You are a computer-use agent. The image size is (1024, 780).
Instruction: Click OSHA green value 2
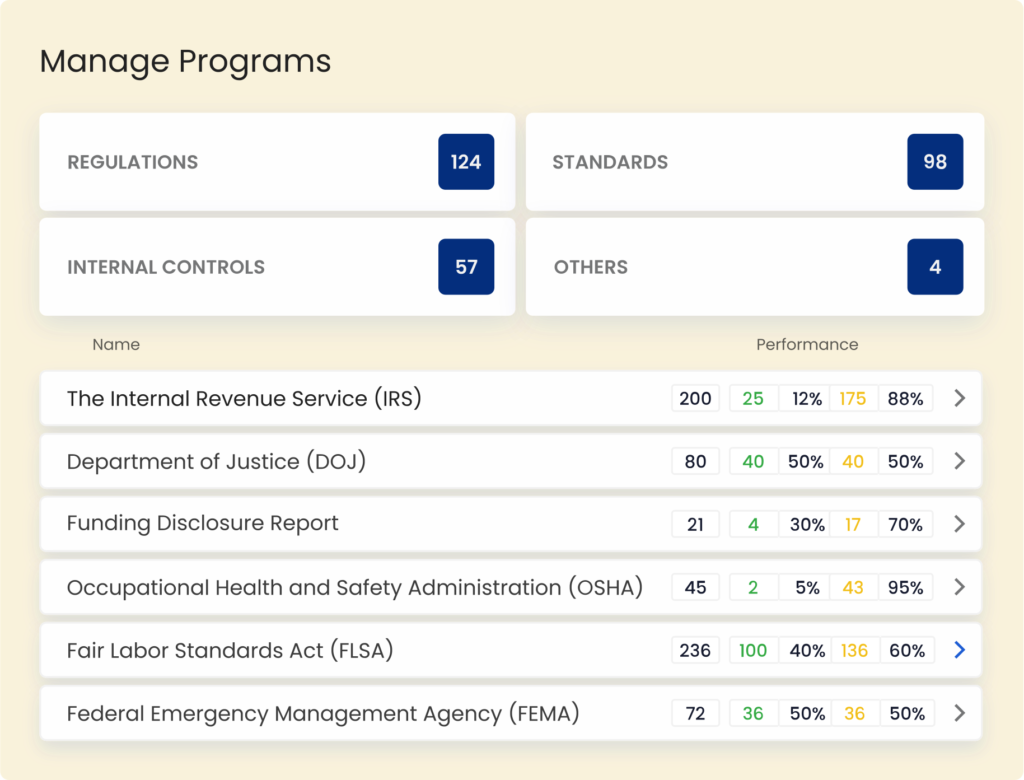pyautogui.click(x=753, y=587)
